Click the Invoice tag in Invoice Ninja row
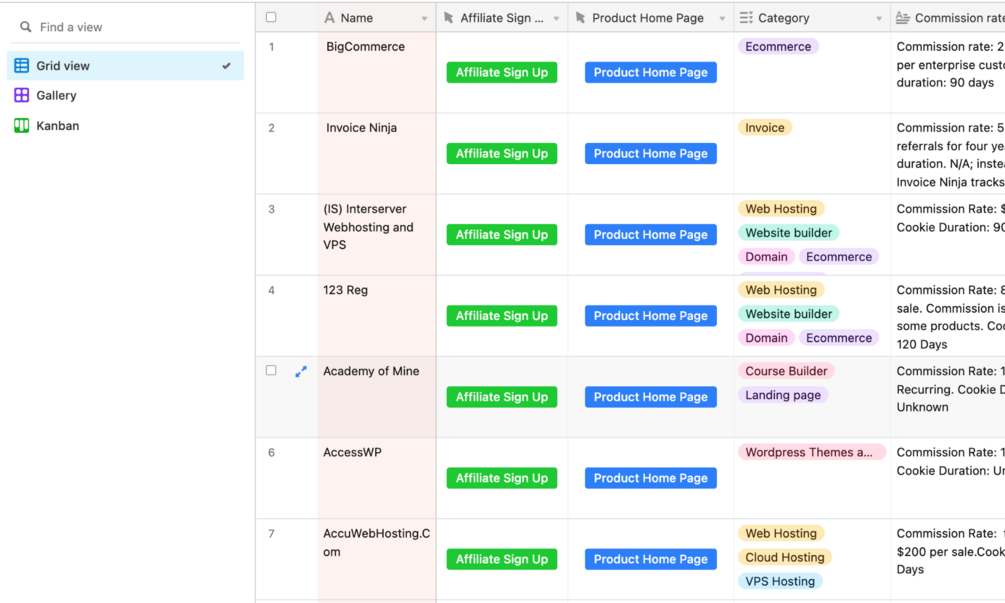 coord(765,128)
